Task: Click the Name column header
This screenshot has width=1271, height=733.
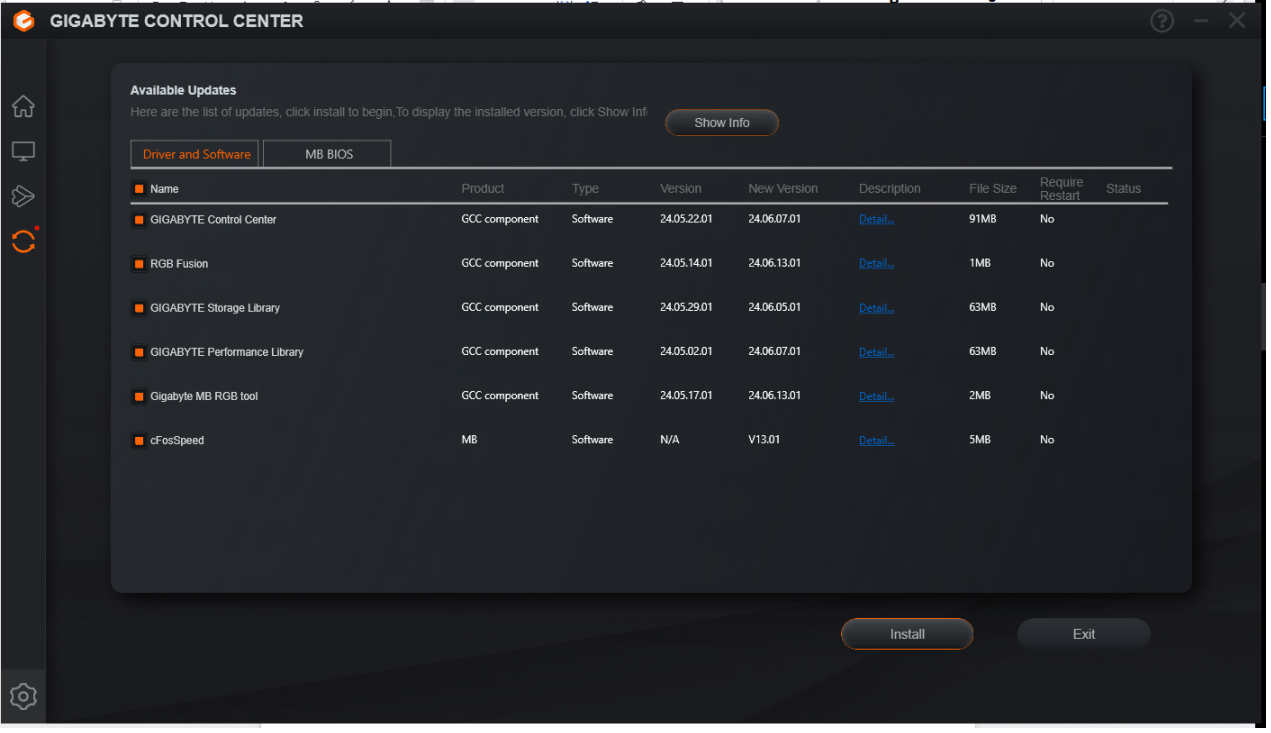Action: coord(164,189)
